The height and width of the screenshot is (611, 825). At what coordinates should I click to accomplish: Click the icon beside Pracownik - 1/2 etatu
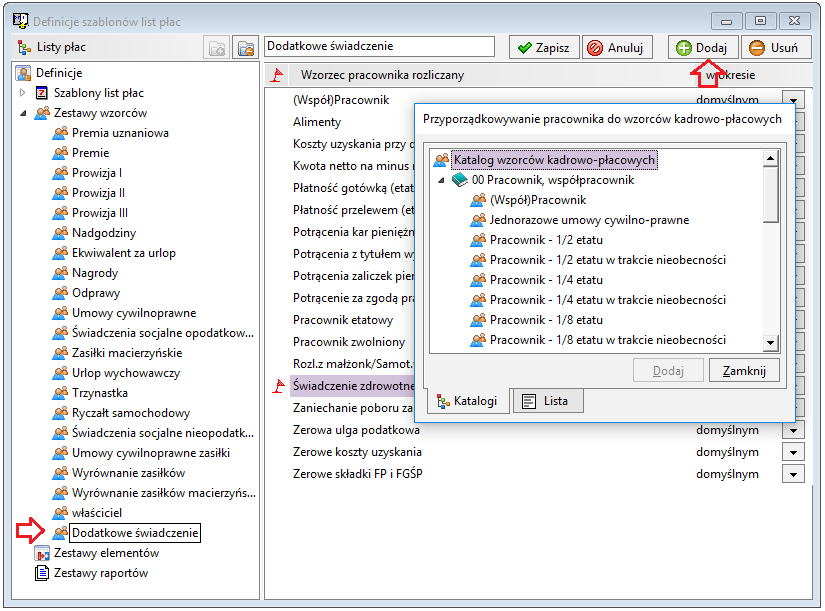tap(478, 240)
